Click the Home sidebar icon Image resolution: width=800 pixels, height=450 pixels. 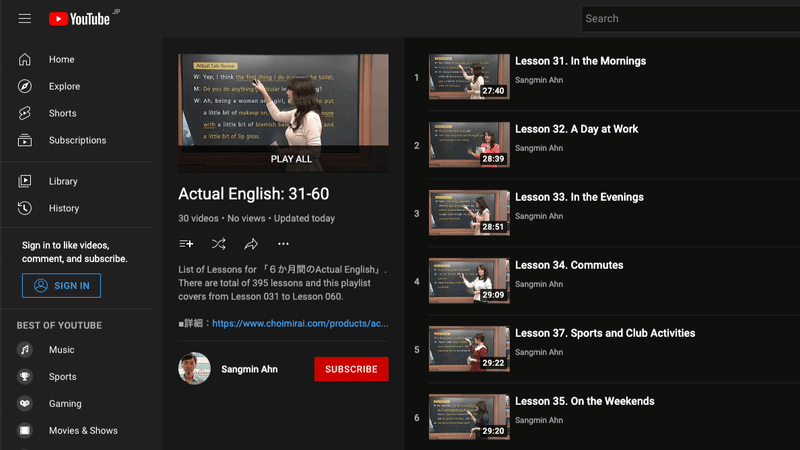24,59
